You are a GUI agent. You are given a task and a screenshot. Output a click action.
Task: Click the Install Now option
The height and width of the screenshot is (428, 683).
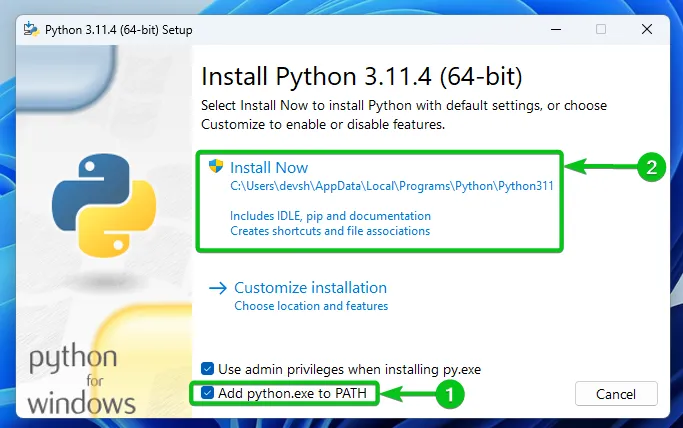pos(379,201)
